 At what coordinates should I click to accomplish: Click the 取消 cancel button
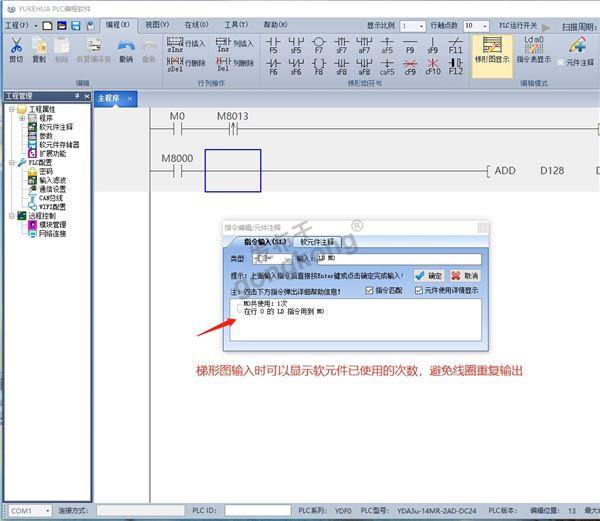point(465,275)
